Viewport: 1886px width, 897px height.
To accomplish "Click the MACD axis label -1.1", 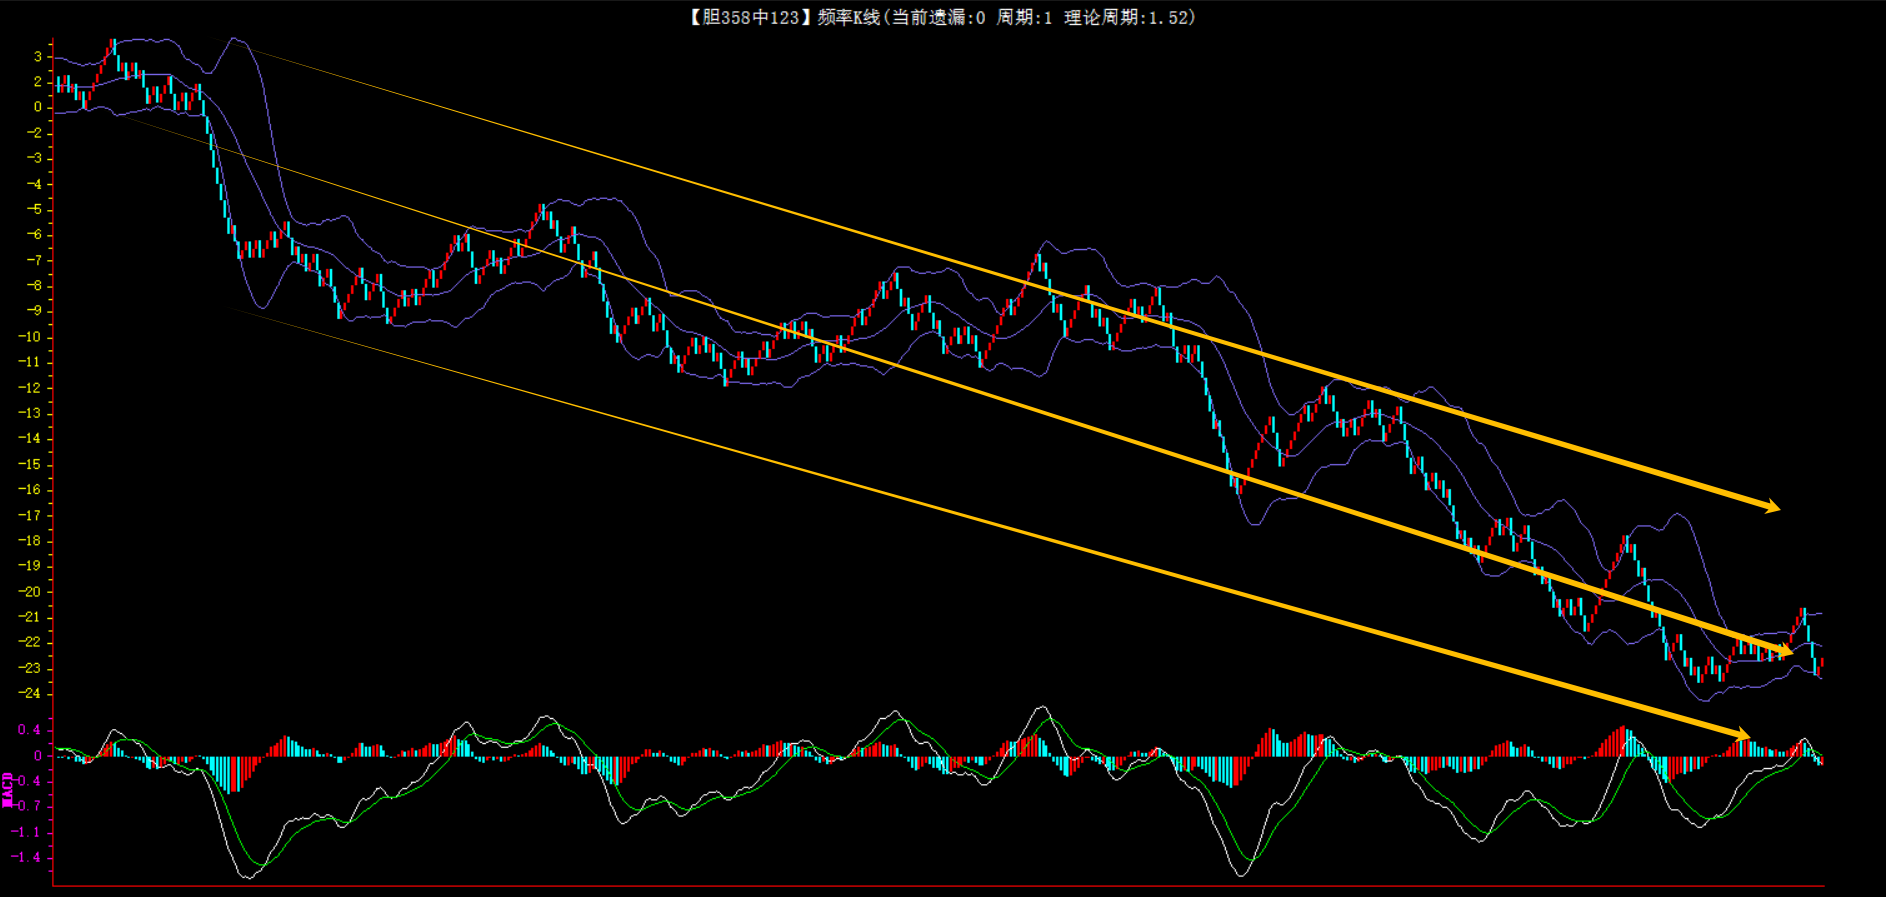I will point(26,832).
